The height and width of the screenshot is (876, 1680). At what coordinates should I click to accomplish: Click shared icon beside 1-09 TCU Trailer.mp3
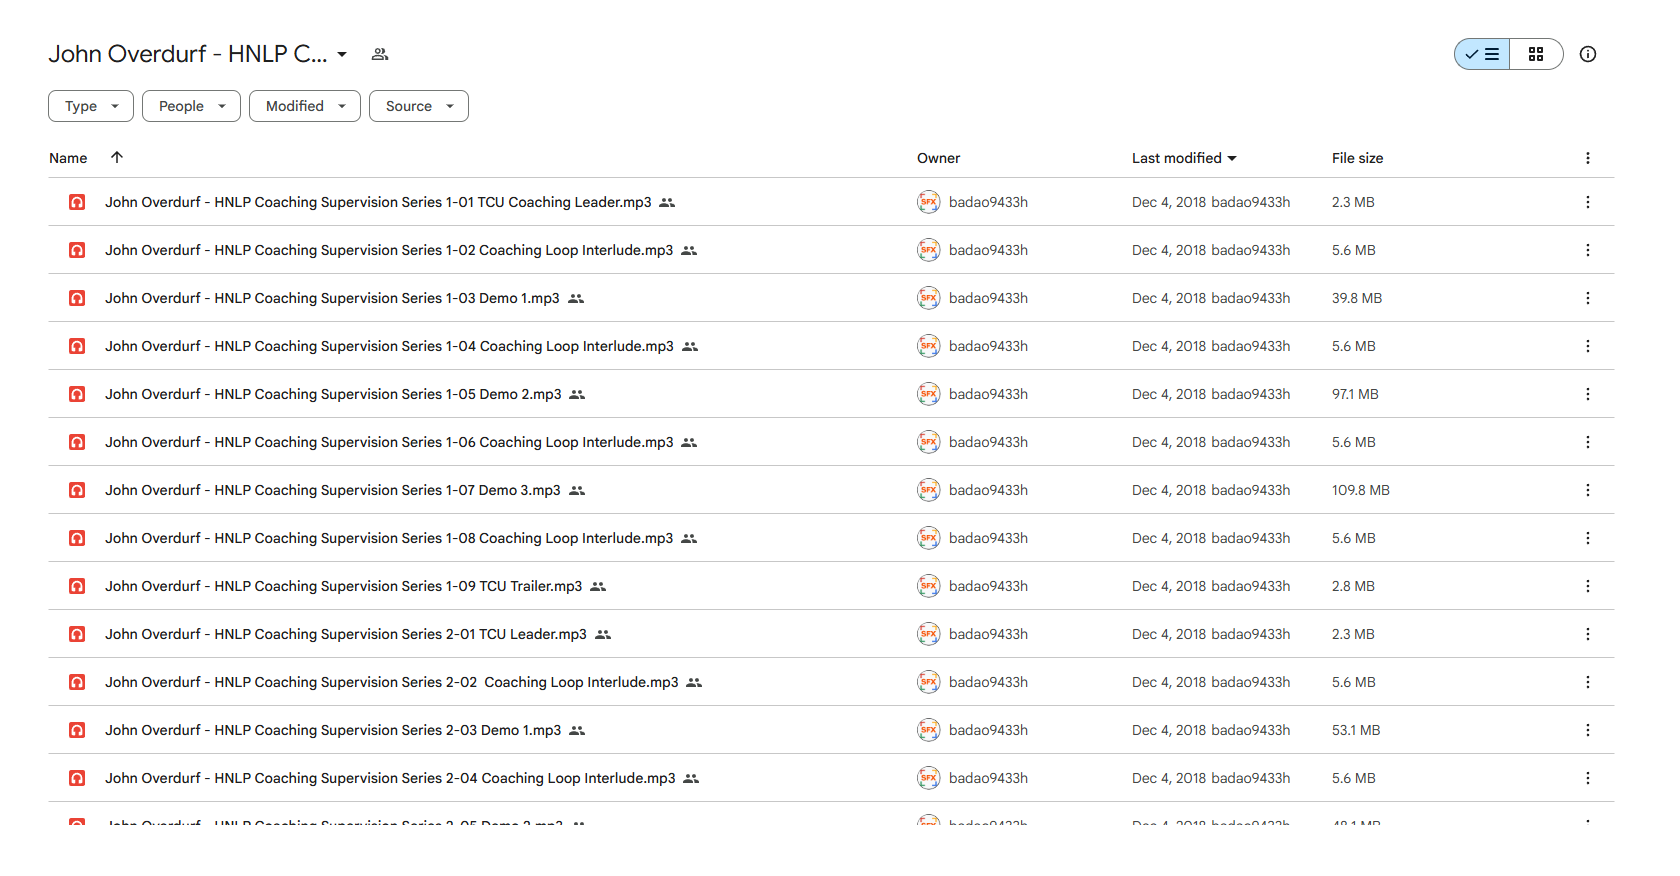tap(598, 586)
